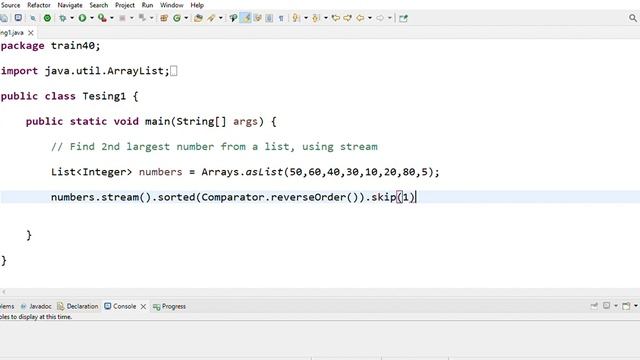Screen dimensions: 640x360
Task: Click the Debug bug icon
Action: coord(62,18)
